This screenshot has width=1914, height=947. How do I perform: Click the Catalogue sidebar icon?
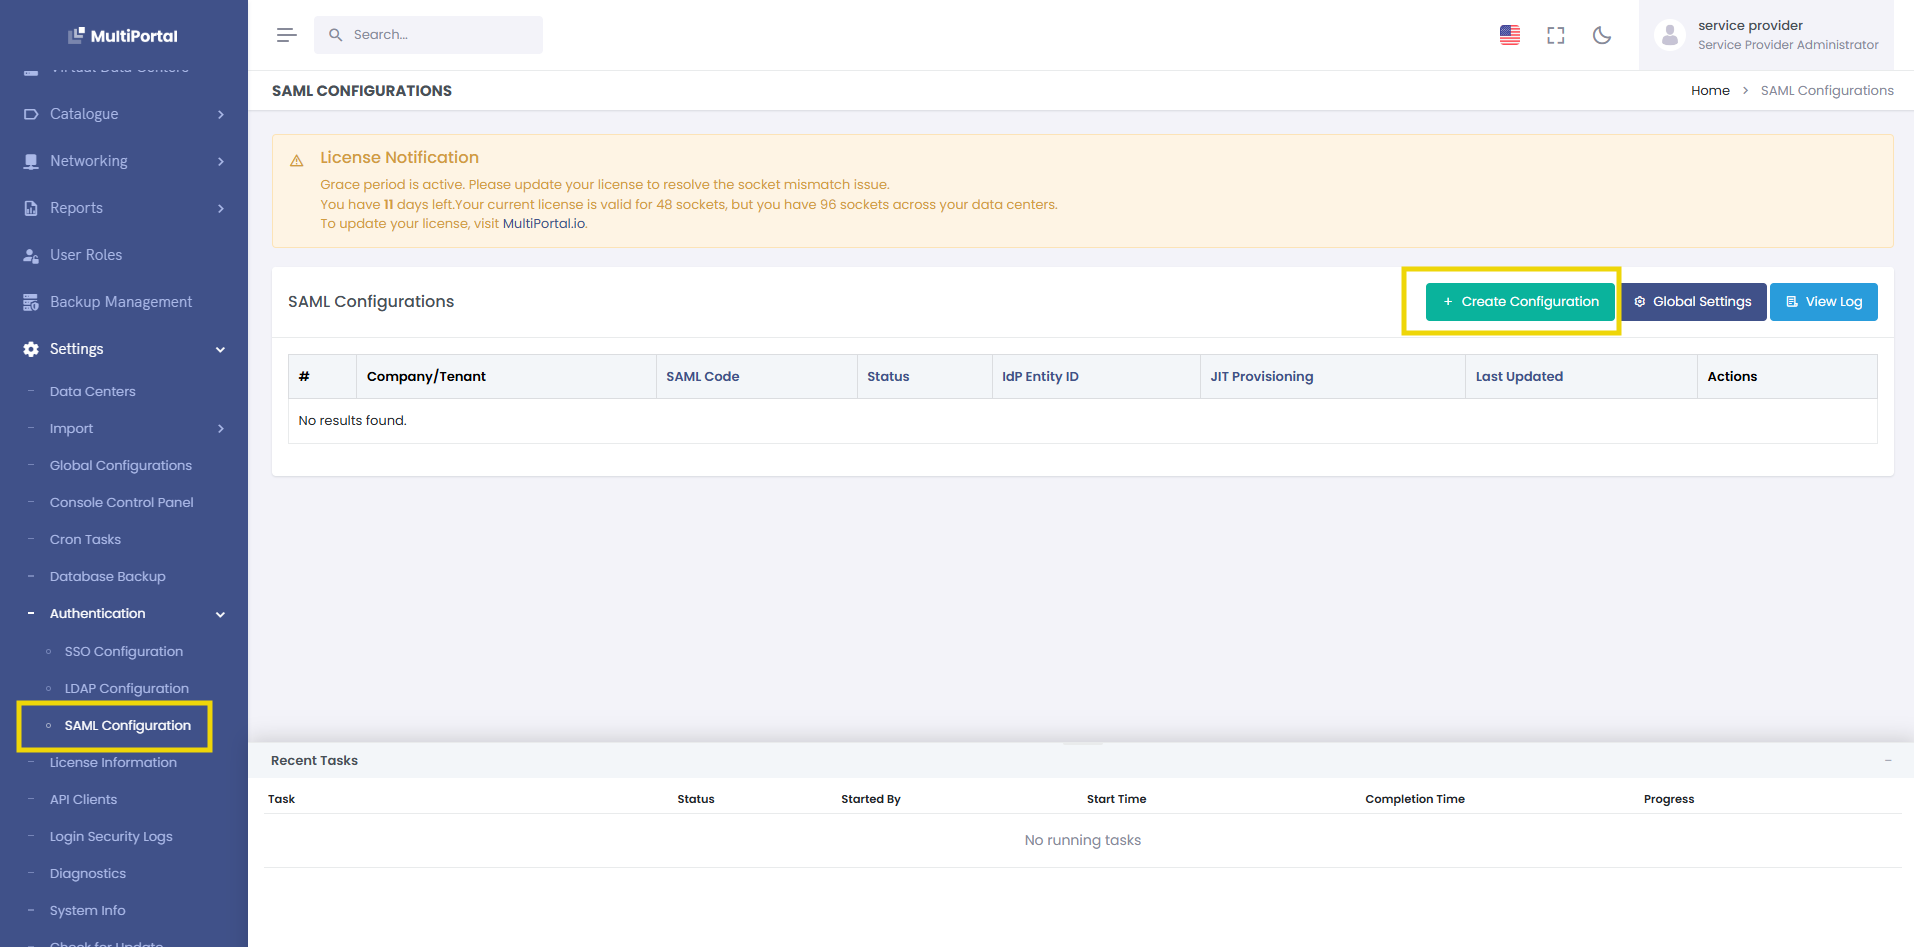(x=31, y=114)
